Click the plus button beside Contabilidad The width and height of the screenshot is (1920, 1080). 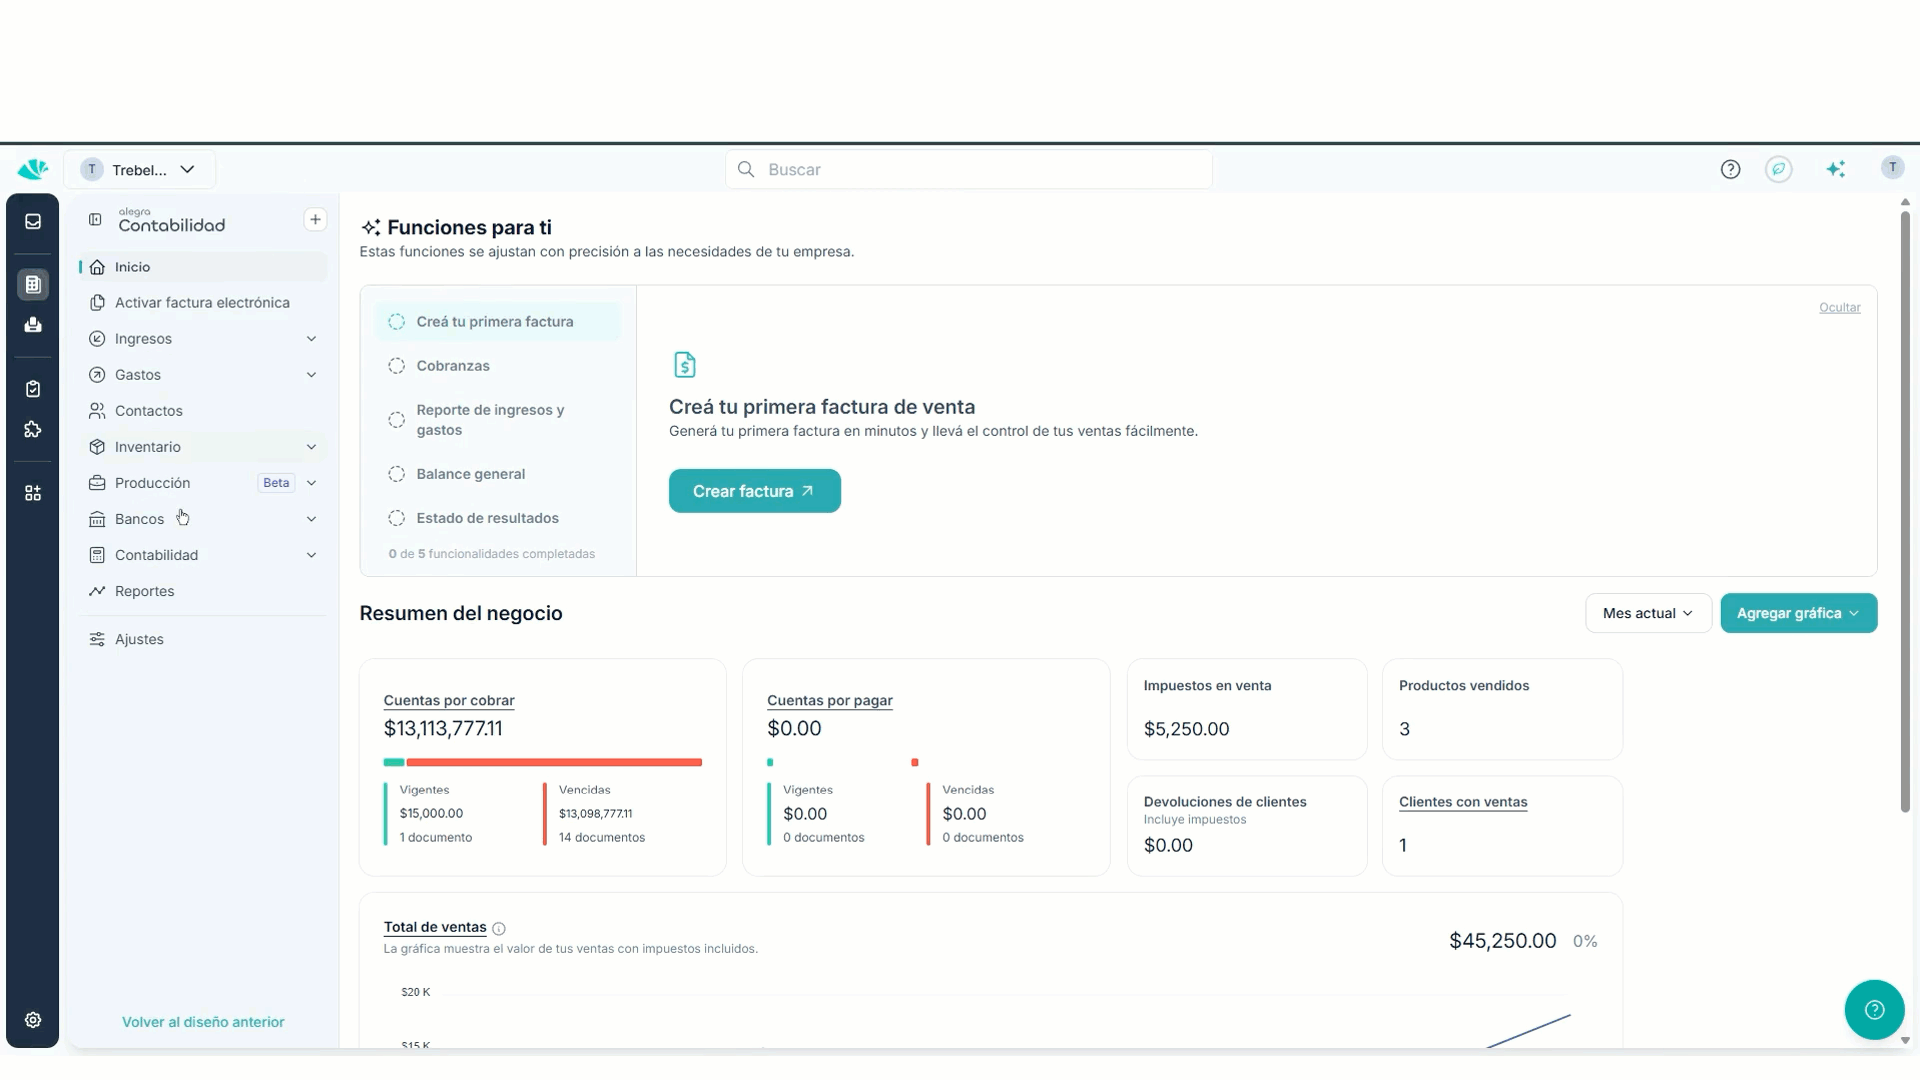315,220
